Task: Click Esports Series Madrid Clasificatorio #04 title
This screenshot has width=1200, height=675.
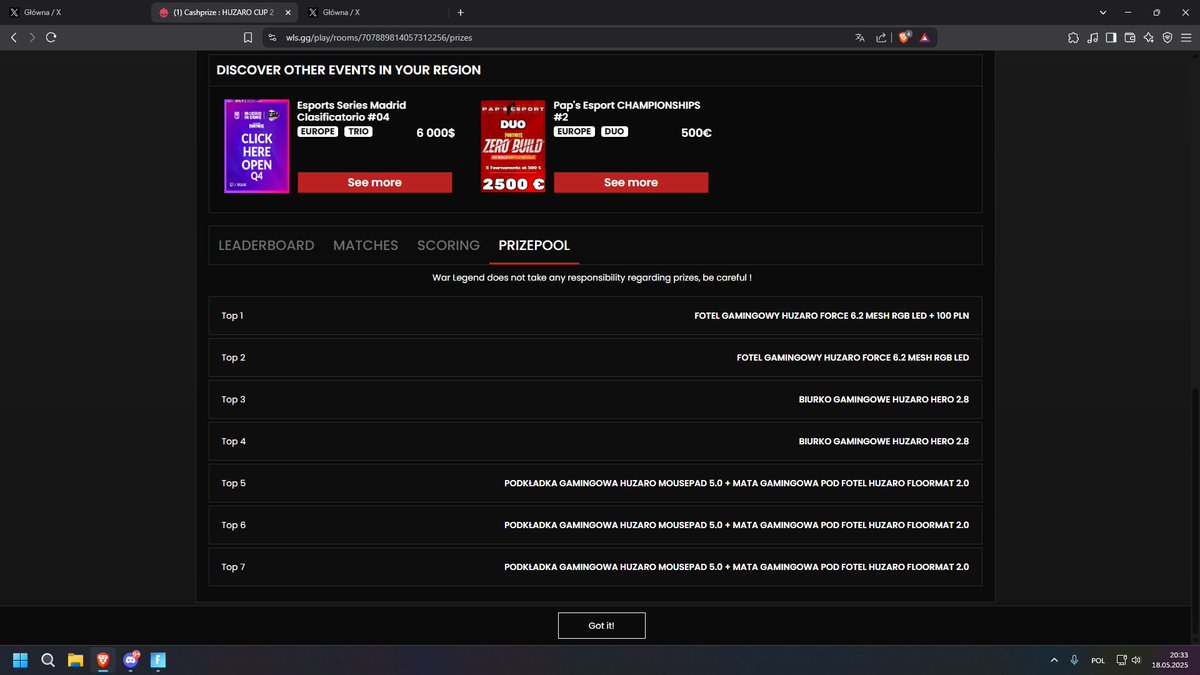Action: pos(351,111)
